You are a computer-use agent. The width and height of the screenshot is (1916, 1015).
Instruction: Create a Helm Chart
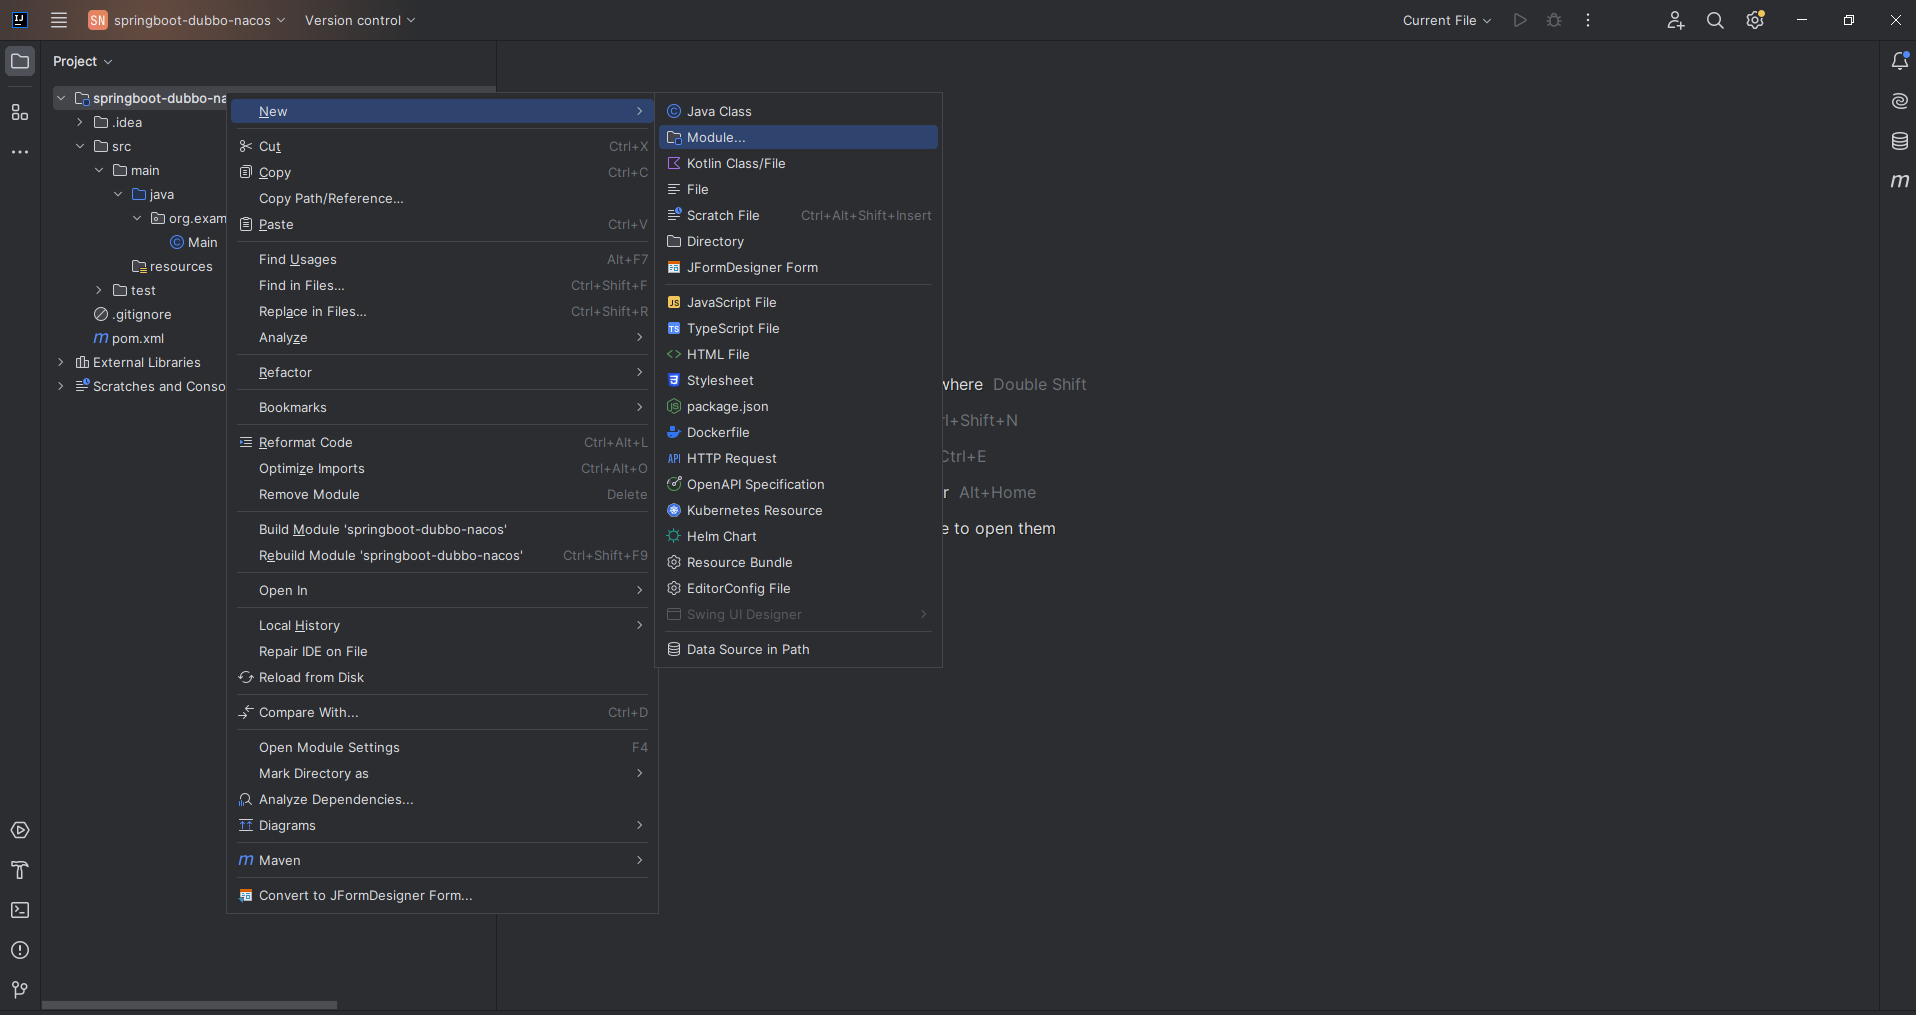[x=798, y=536]
